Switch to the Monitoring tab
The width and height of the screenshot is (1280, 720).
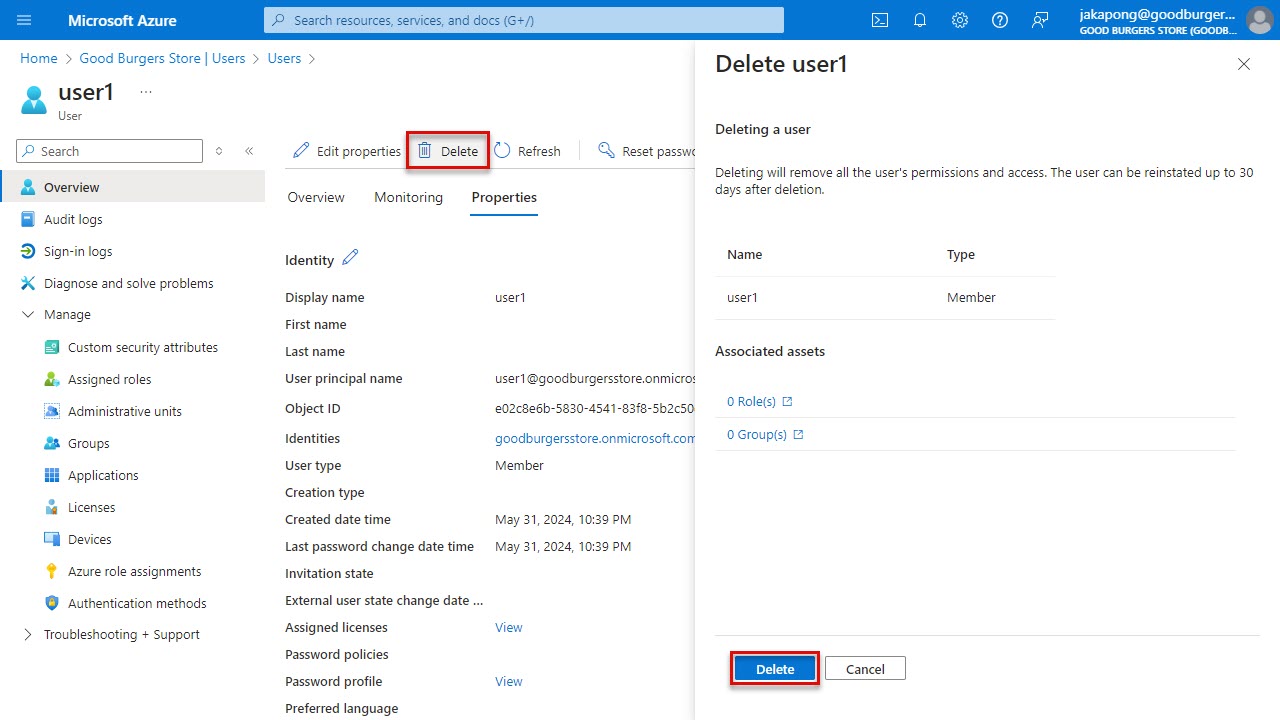click(x=408, y=197)
